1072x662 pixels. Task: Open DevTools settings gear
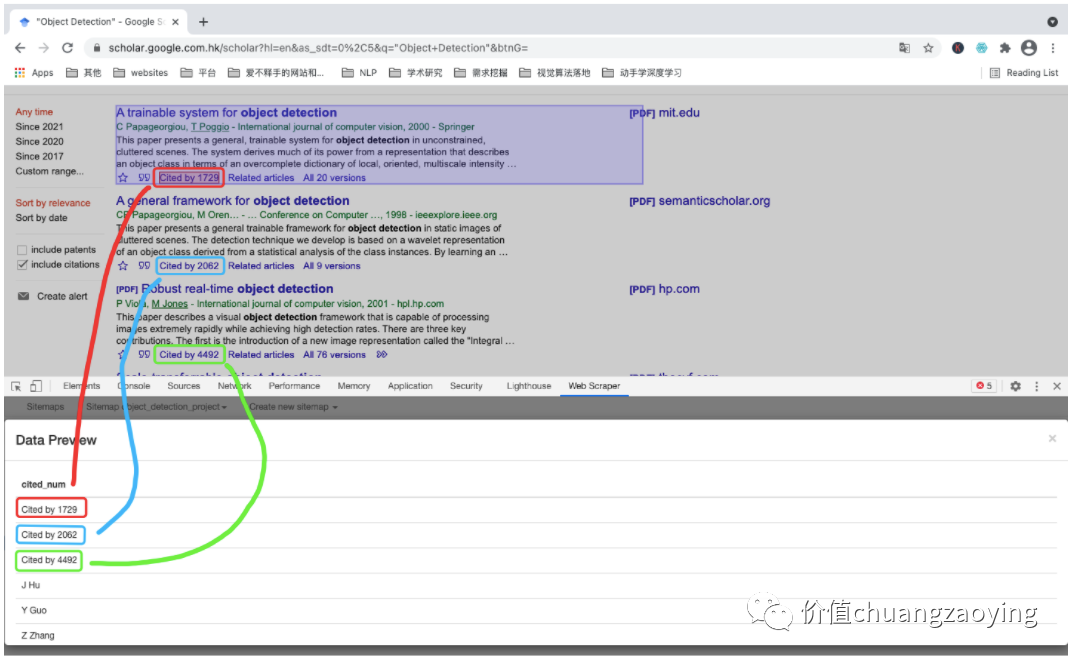coord(1015,386)
